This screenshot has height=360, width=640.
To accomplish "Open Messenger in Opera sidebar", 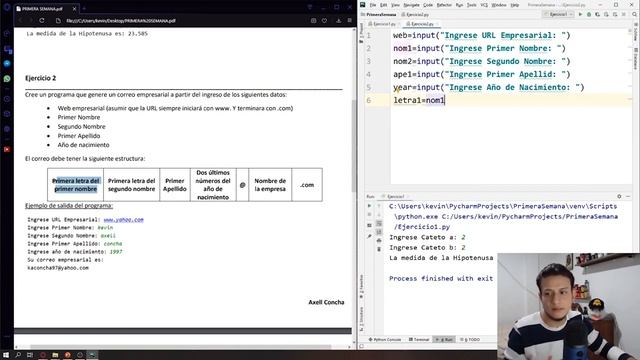I will pyautogui.click(x=7, y=64).
